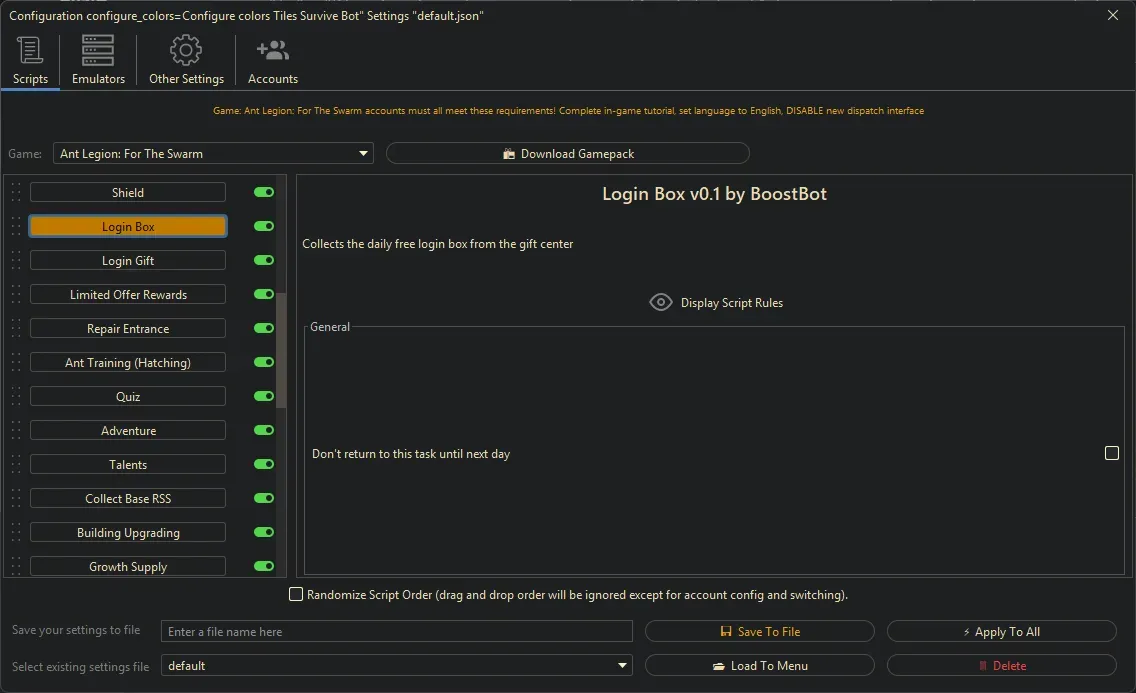
Task: Click the drag handle next to Quiz
Action: [16, 396]
